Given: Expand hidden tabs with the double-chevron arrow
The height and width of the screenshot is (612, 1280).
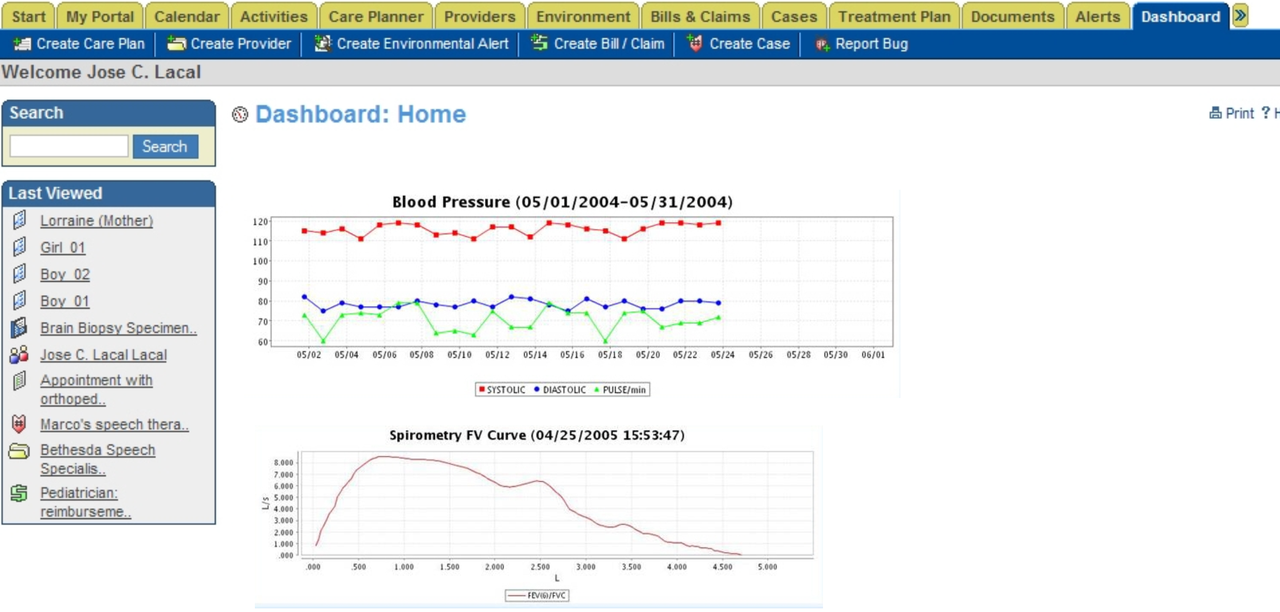Looking at the screenshot, I should [x=1240, y=16].
